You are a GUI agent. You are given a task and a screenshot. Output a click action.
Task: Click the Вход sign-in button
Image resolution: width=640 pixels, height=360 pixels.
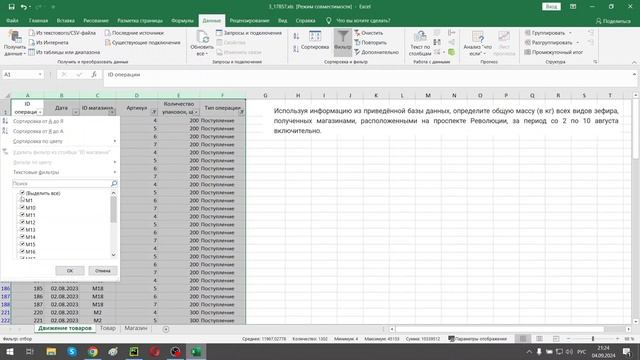[551, 7]
